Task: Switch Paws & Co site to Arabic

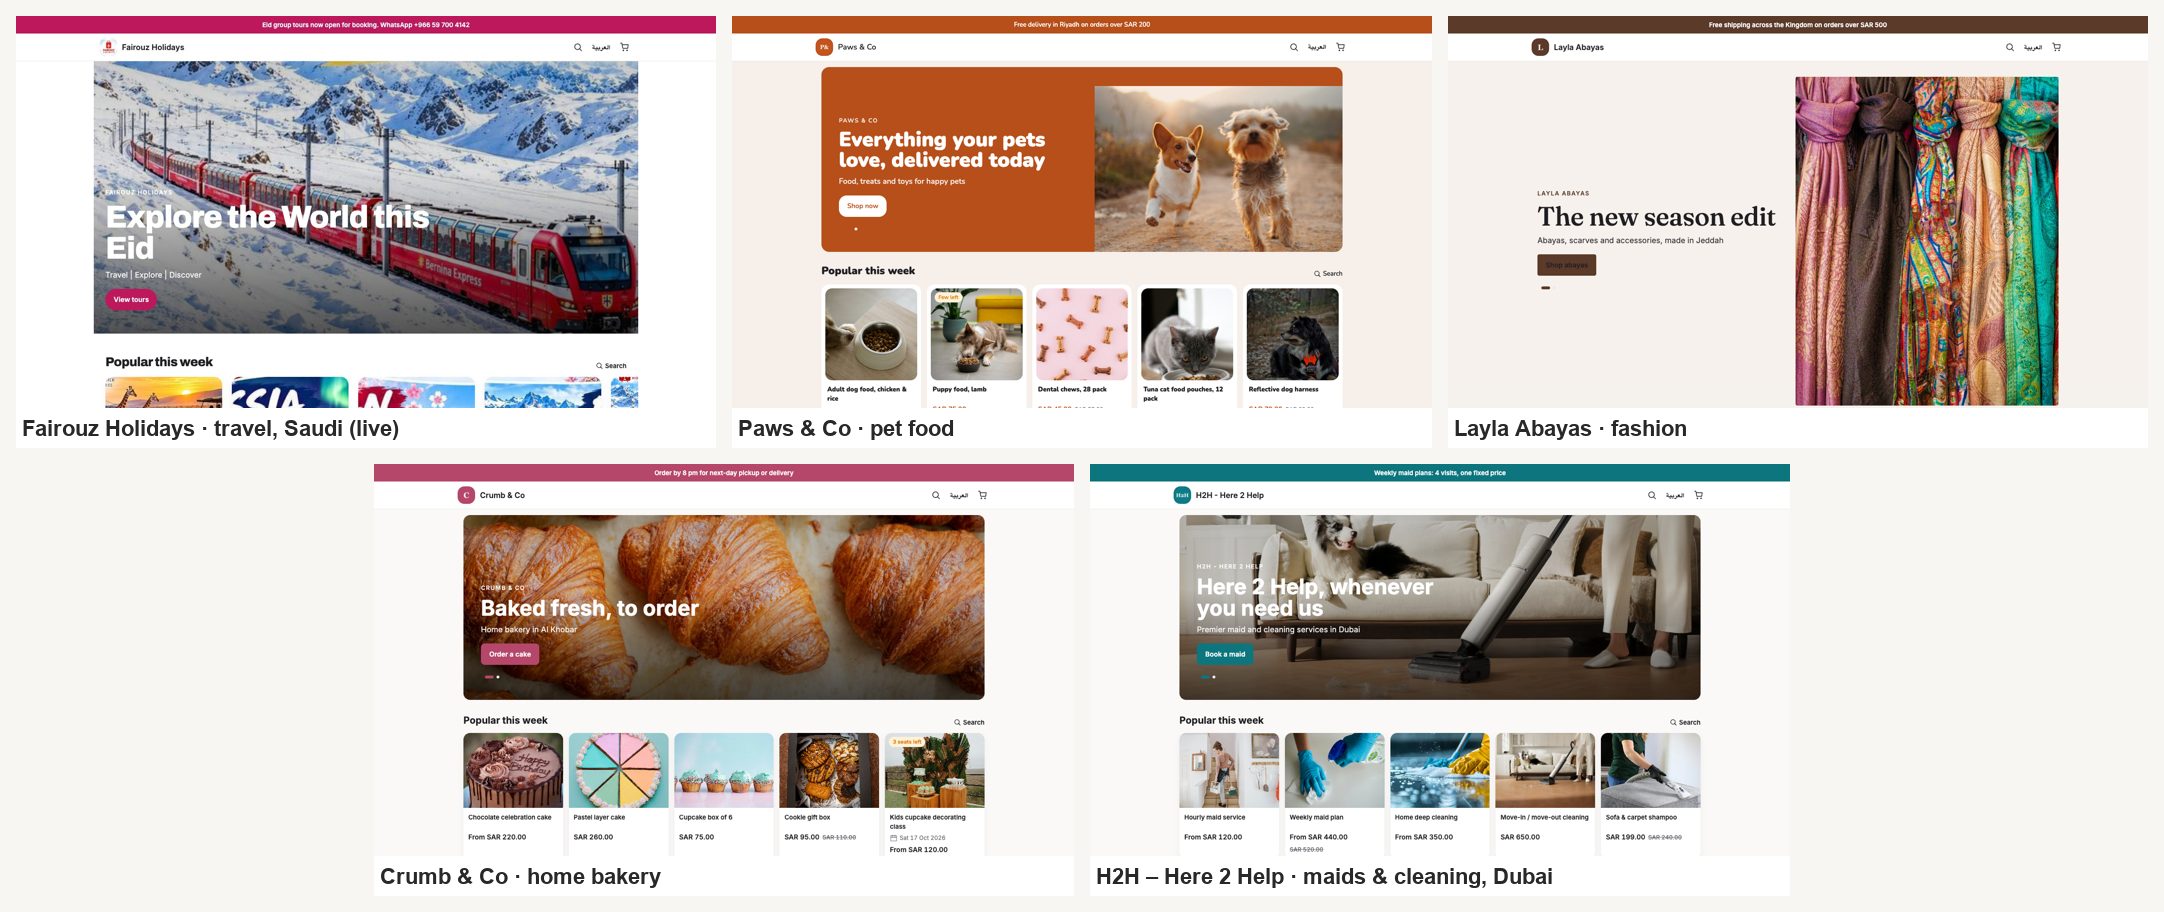Action: (x=1317, y=47)
